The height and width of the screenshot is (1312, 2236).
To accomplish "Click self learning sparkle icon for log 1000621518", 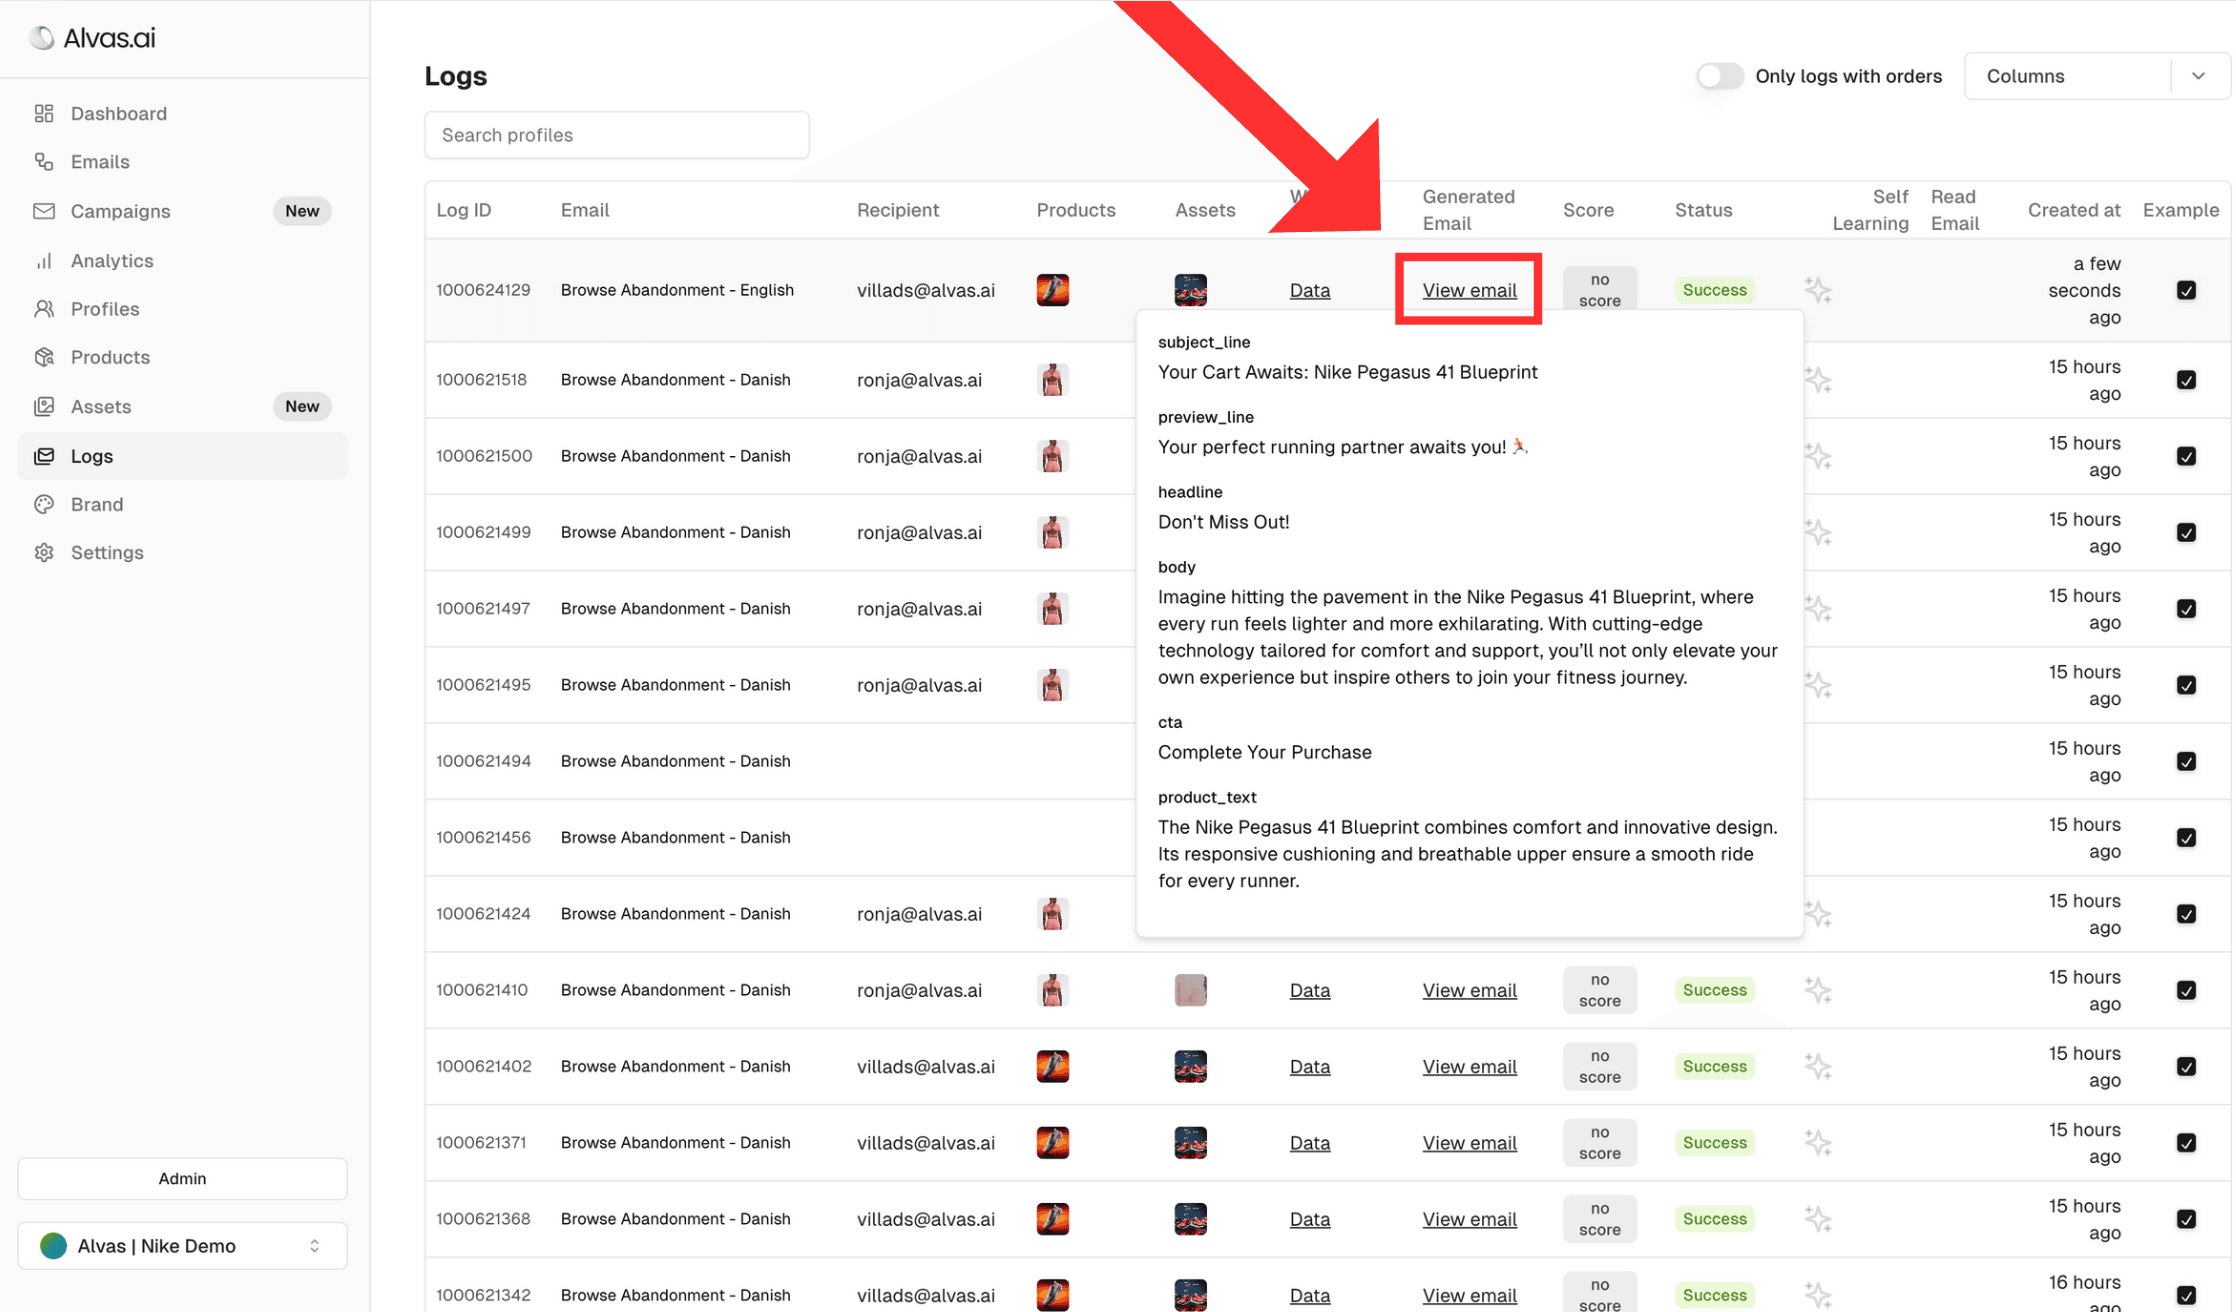I will tap(1818, 380).
